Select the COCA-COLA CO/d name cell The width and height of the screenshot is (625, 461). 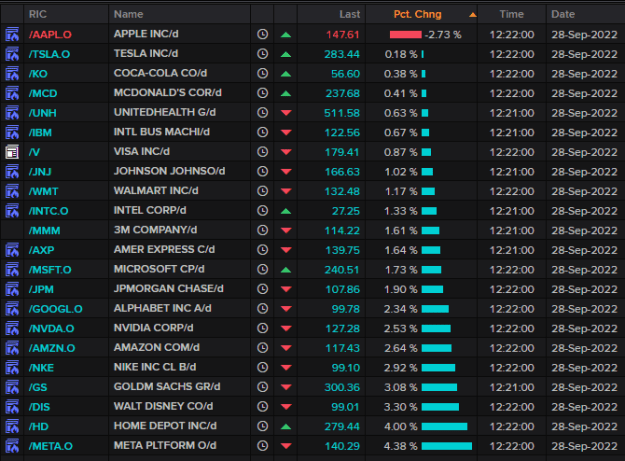click(160, 73)
